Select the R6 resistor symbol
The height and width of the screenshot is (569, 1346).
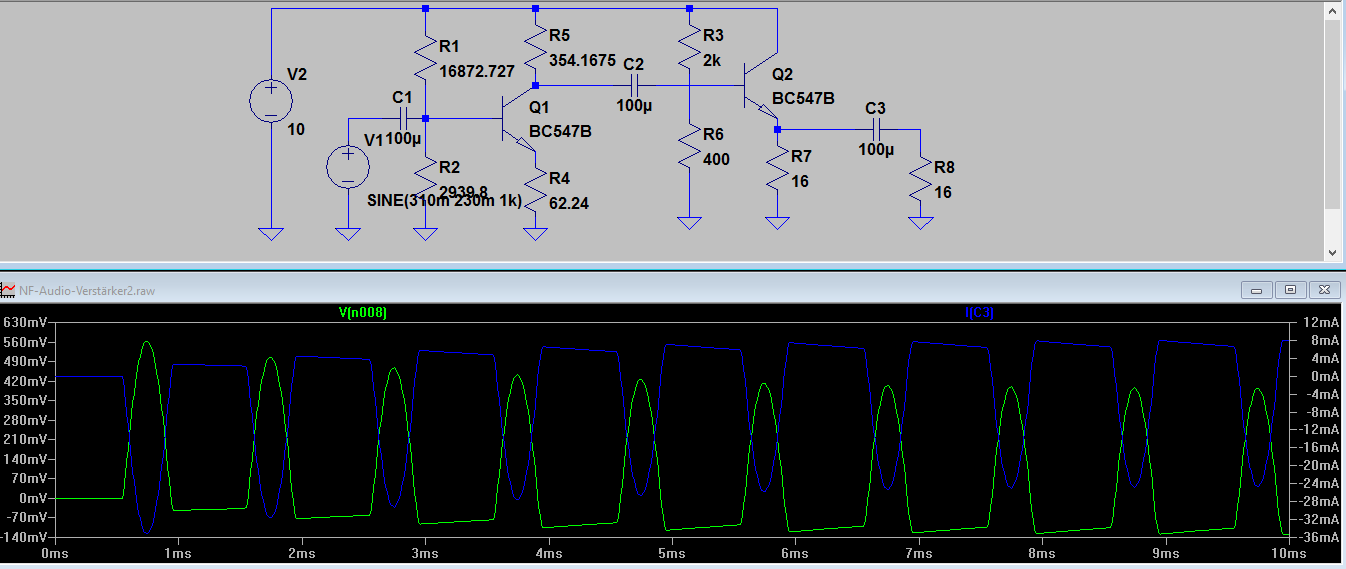(689, 144)
